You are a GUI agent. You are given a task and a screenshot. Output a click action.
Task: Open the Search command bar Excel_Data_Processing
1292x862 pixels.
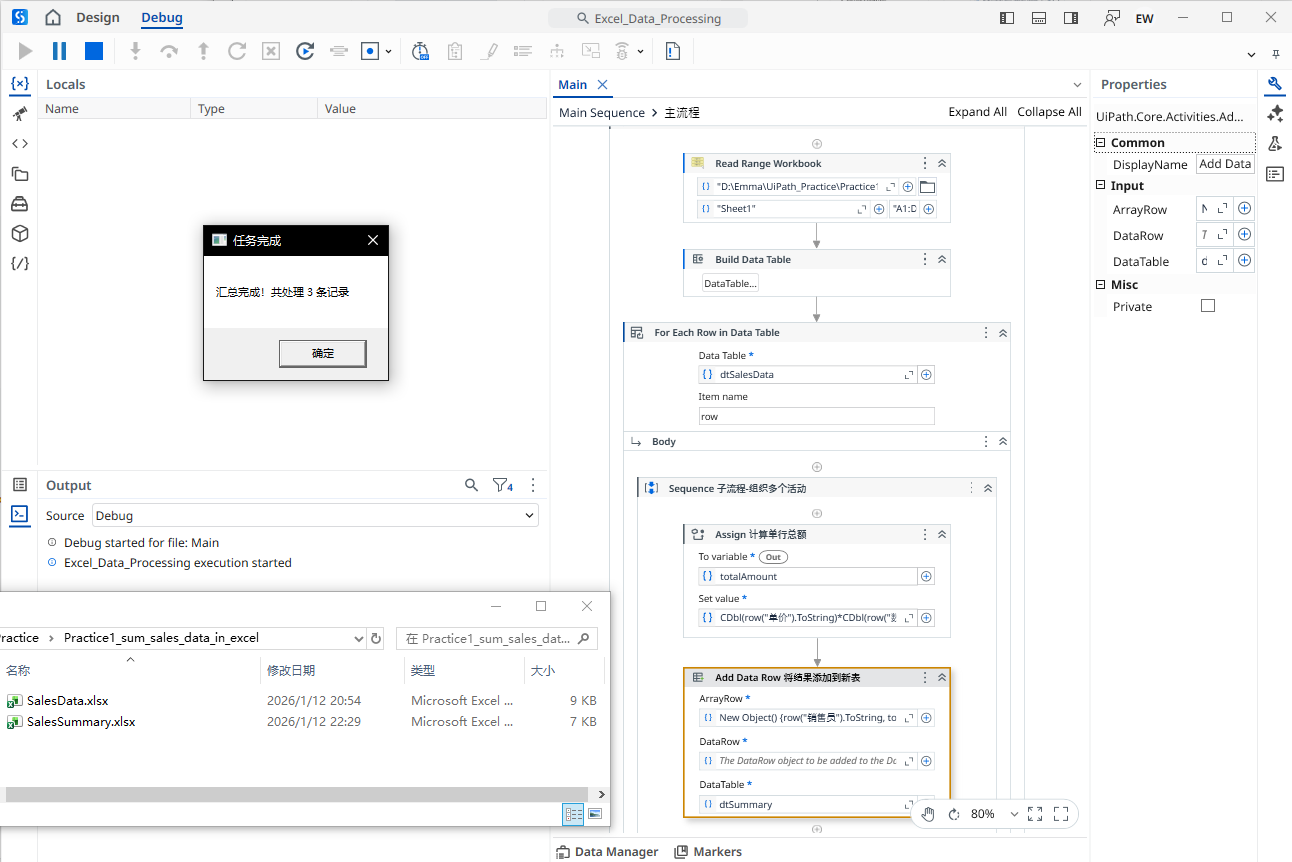coord(649,18)
